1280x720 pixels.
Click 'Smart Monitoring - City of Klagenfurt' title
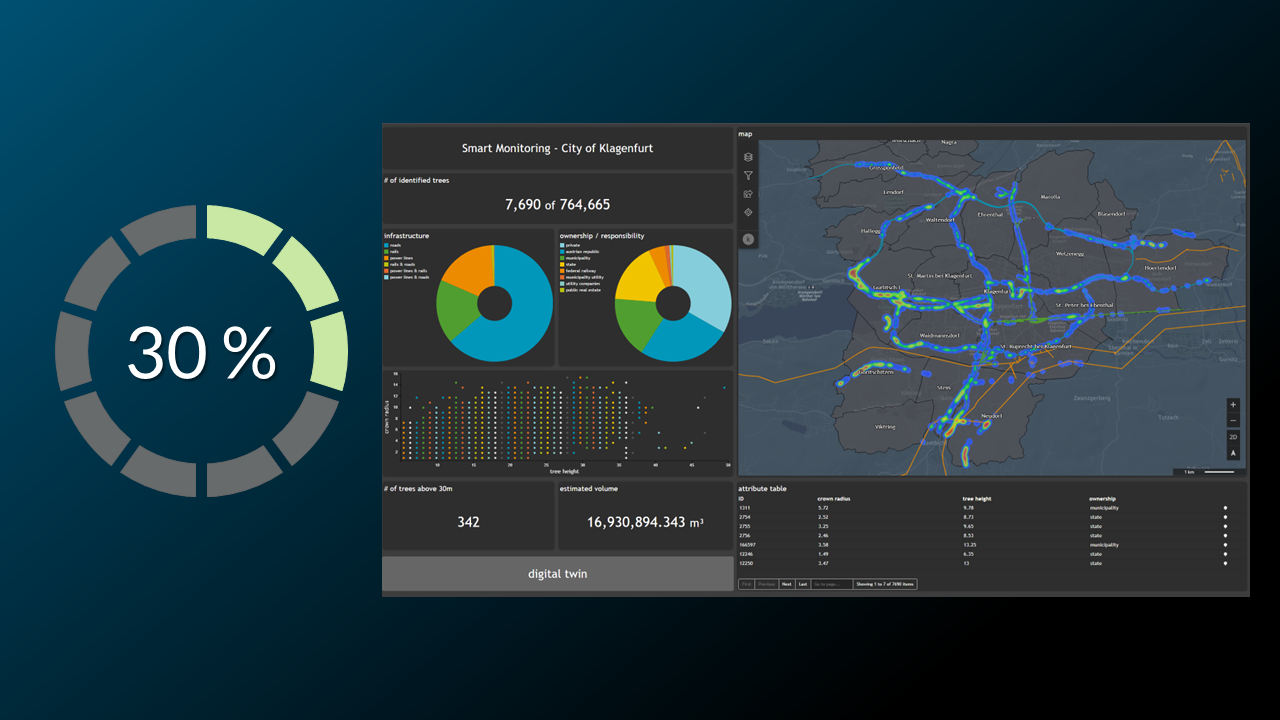tap(557, 148)
